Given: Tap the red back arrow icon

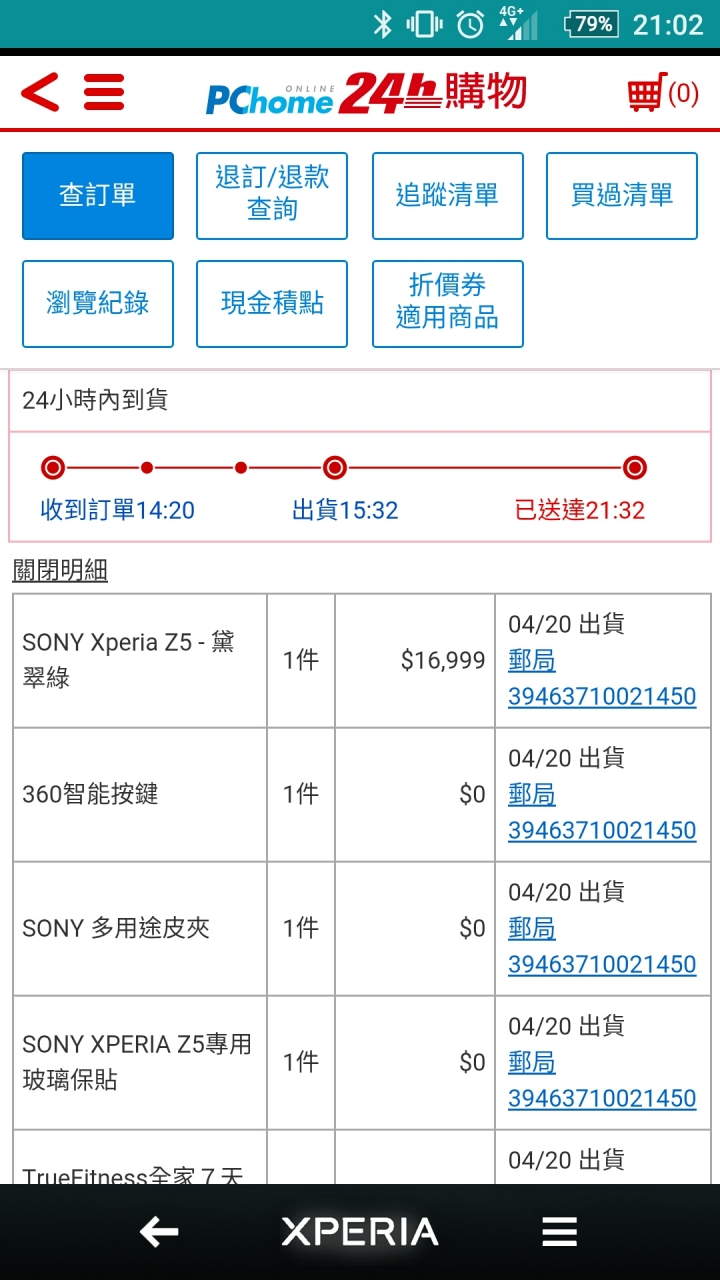Looking at the screenshot, I should tap(40, 93).
